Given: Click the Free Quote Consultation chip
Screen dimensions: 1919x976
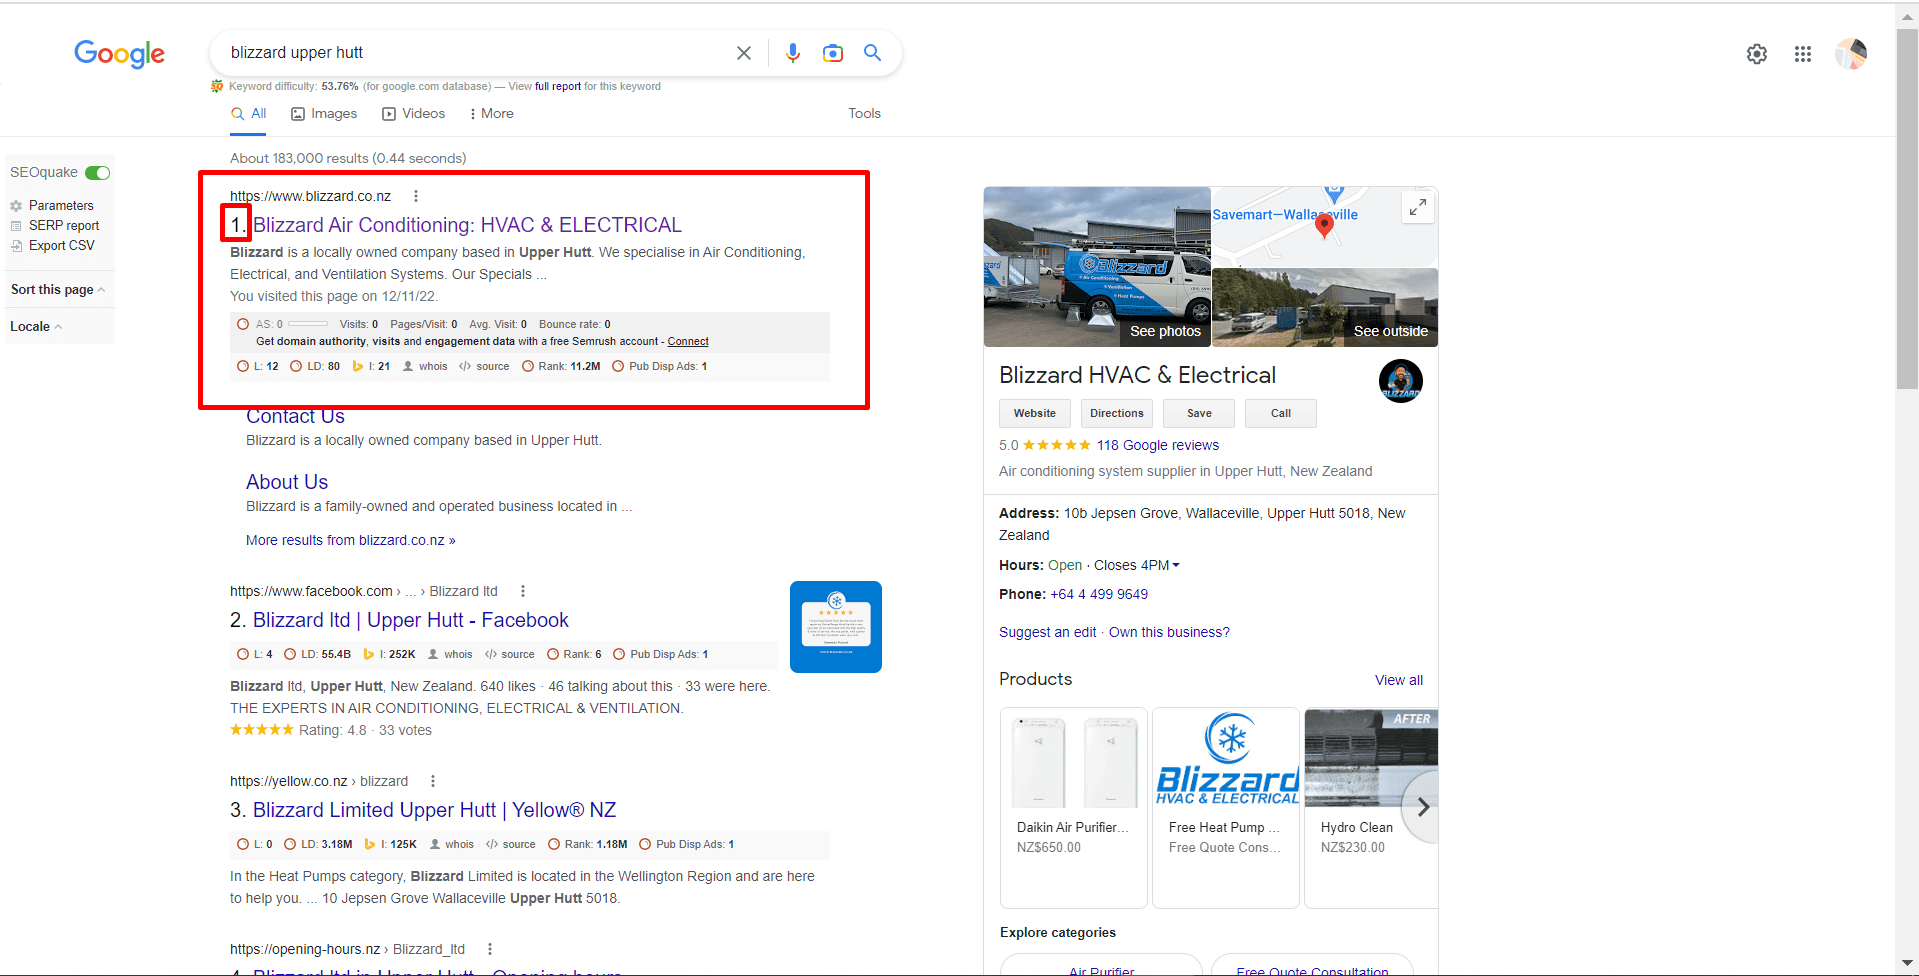Looking at the screenshot, I should 1312,966.
